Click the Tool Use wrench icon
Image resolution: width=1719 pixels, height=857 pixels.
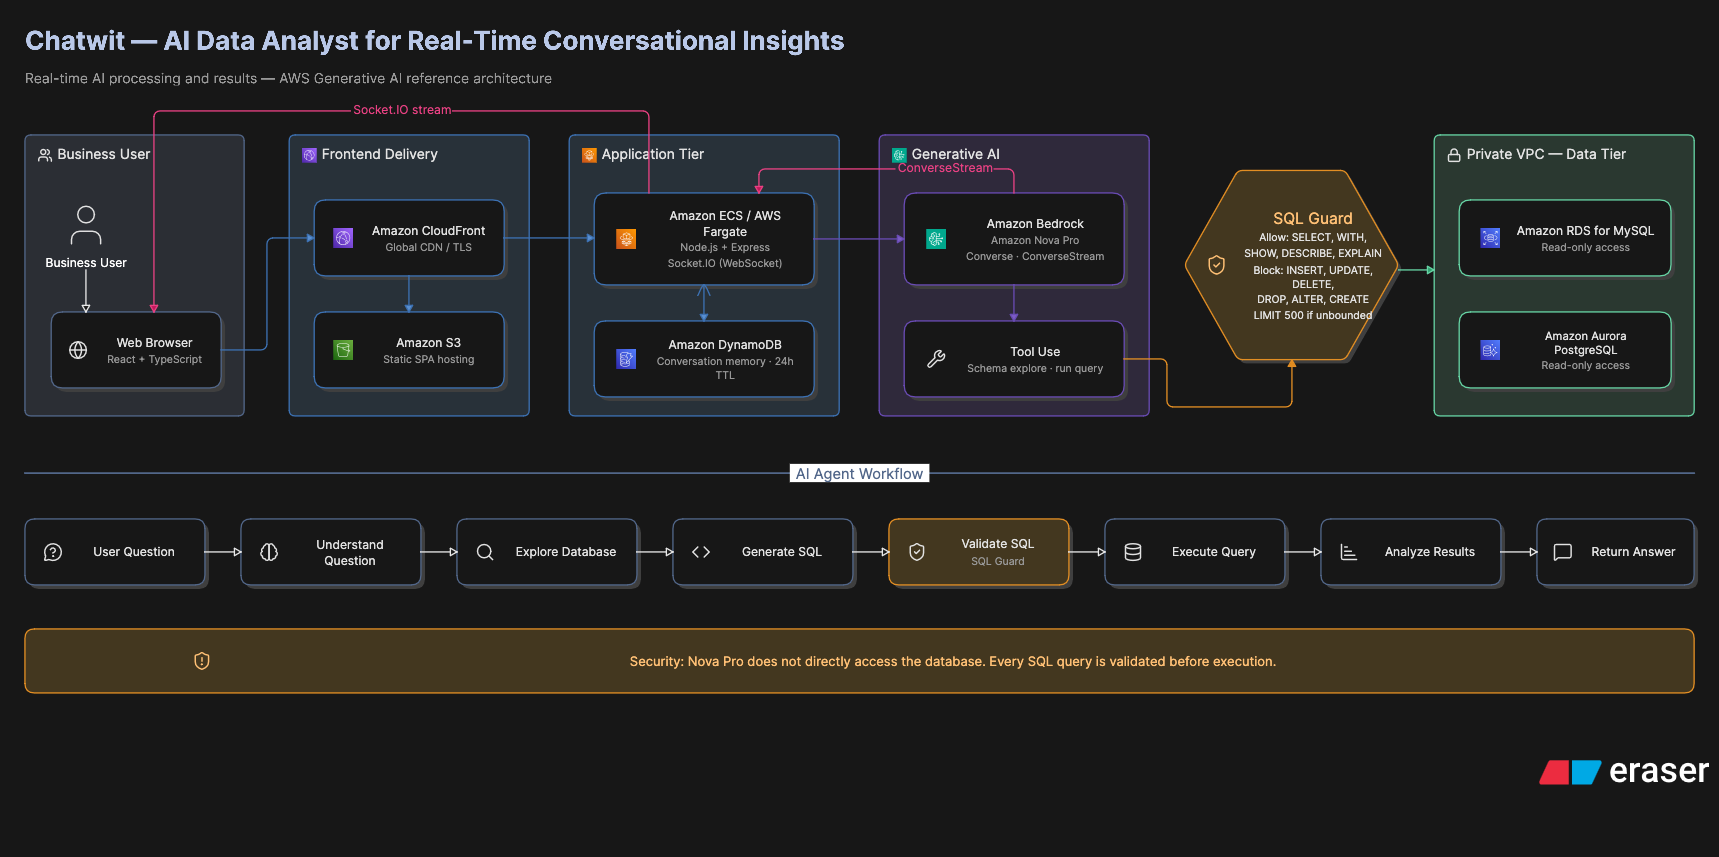pos(936,359)
